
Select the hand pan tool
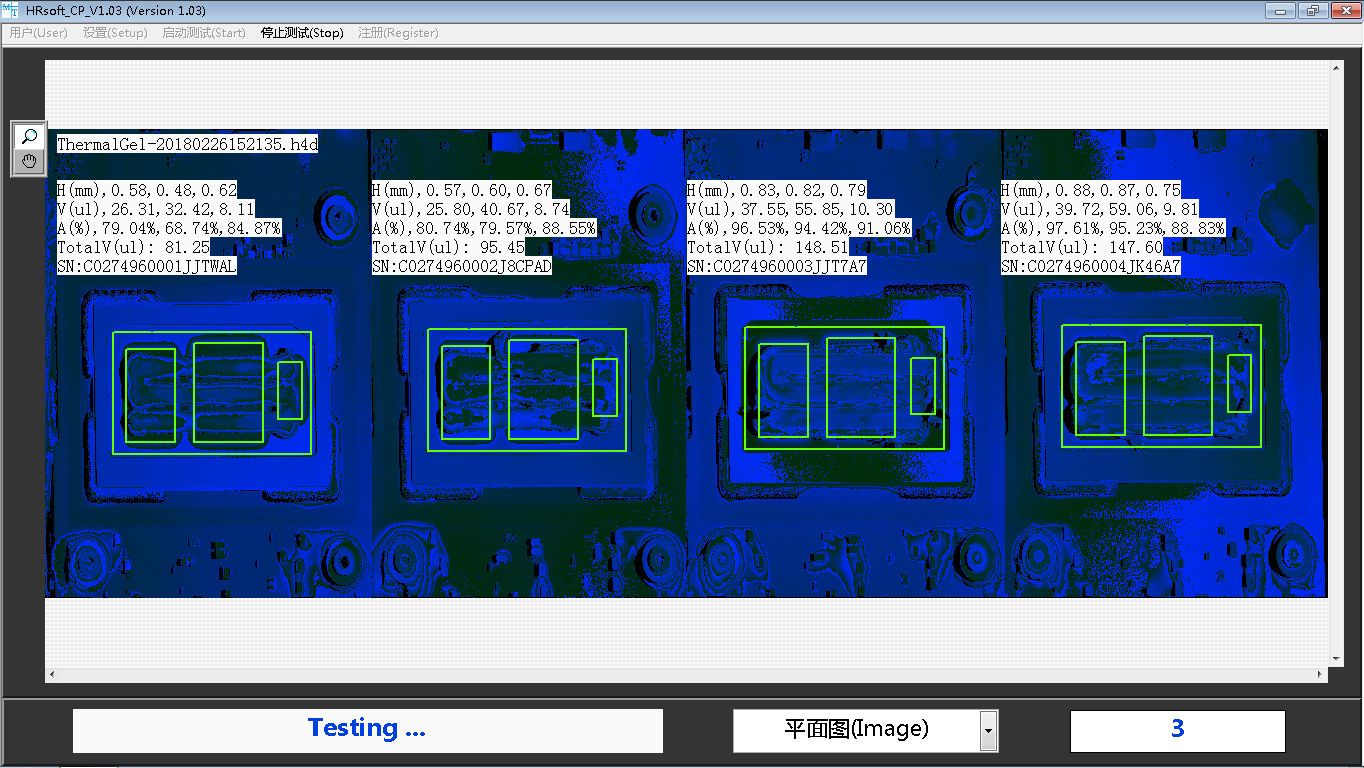point(30,161)
